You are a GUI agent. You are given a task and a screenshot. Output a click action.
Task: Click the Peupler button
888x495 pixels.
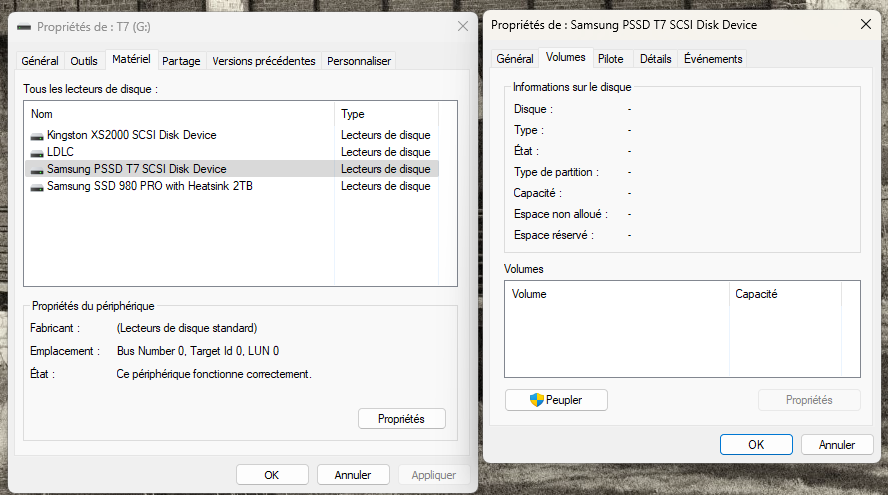point(556,400)
